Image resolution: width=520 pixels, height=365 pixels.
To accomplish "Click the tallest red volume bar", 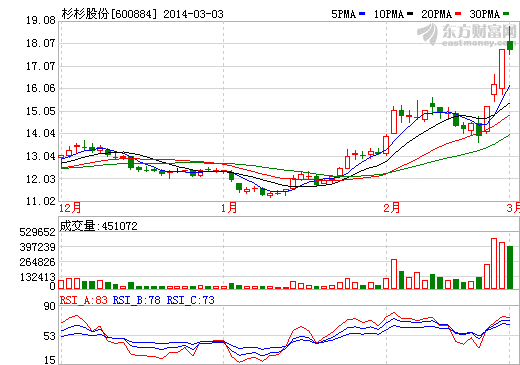I will 494,264.
